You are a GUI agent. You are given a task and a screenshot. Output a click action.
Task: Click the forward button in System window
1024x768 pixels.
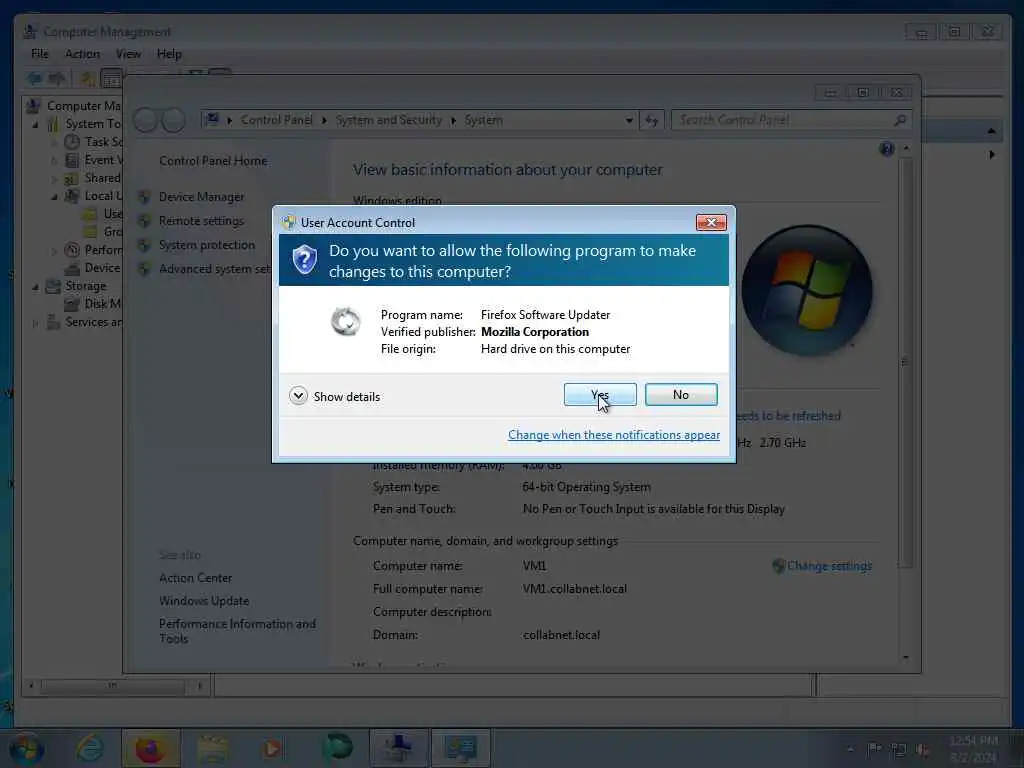173,120
